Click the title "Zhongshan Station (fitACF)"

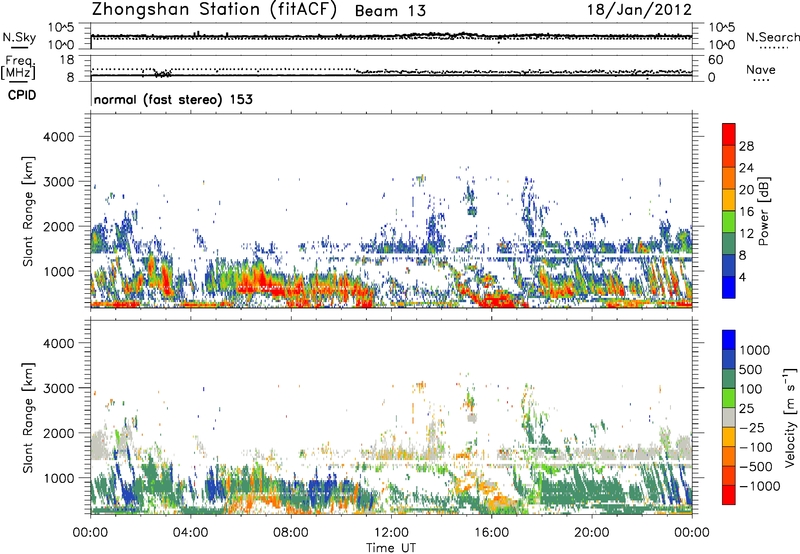tap(214, 10)
